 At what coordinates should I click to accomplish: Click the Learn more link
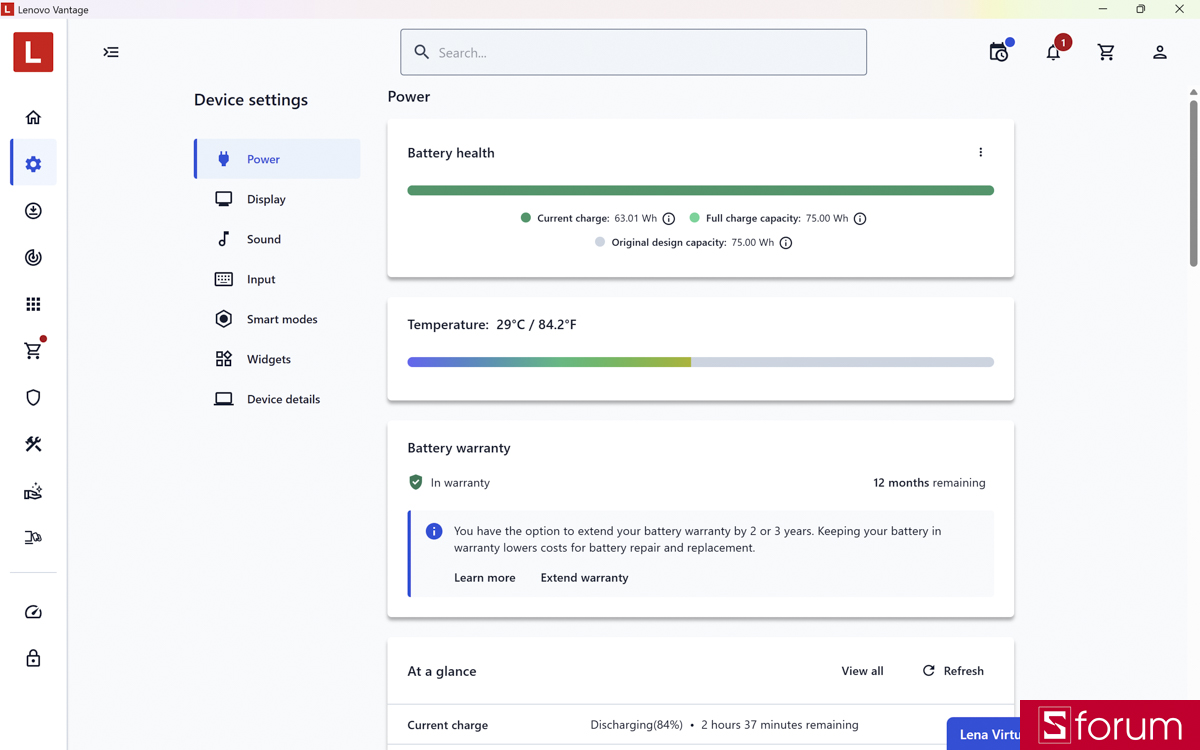[x=485, y=578]
